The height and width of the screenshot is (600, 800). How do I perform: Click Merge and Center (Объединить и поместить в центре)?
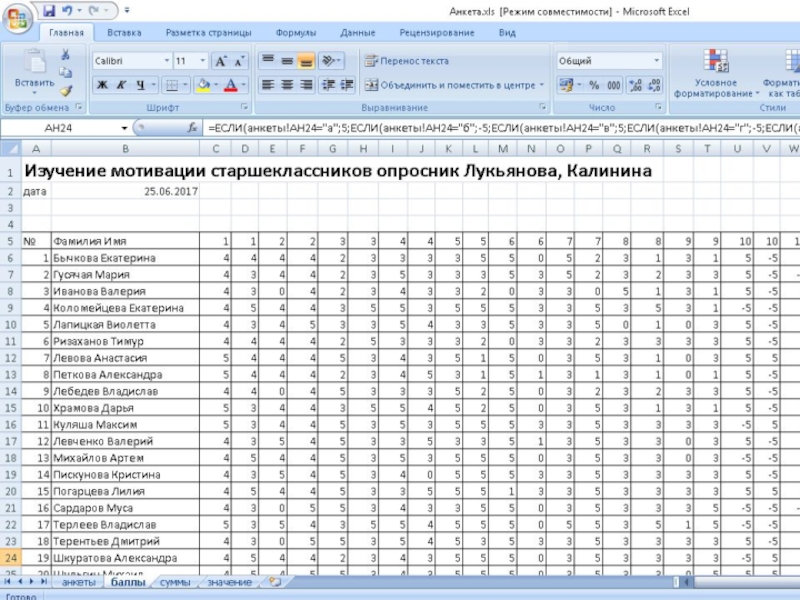point(455,86)
